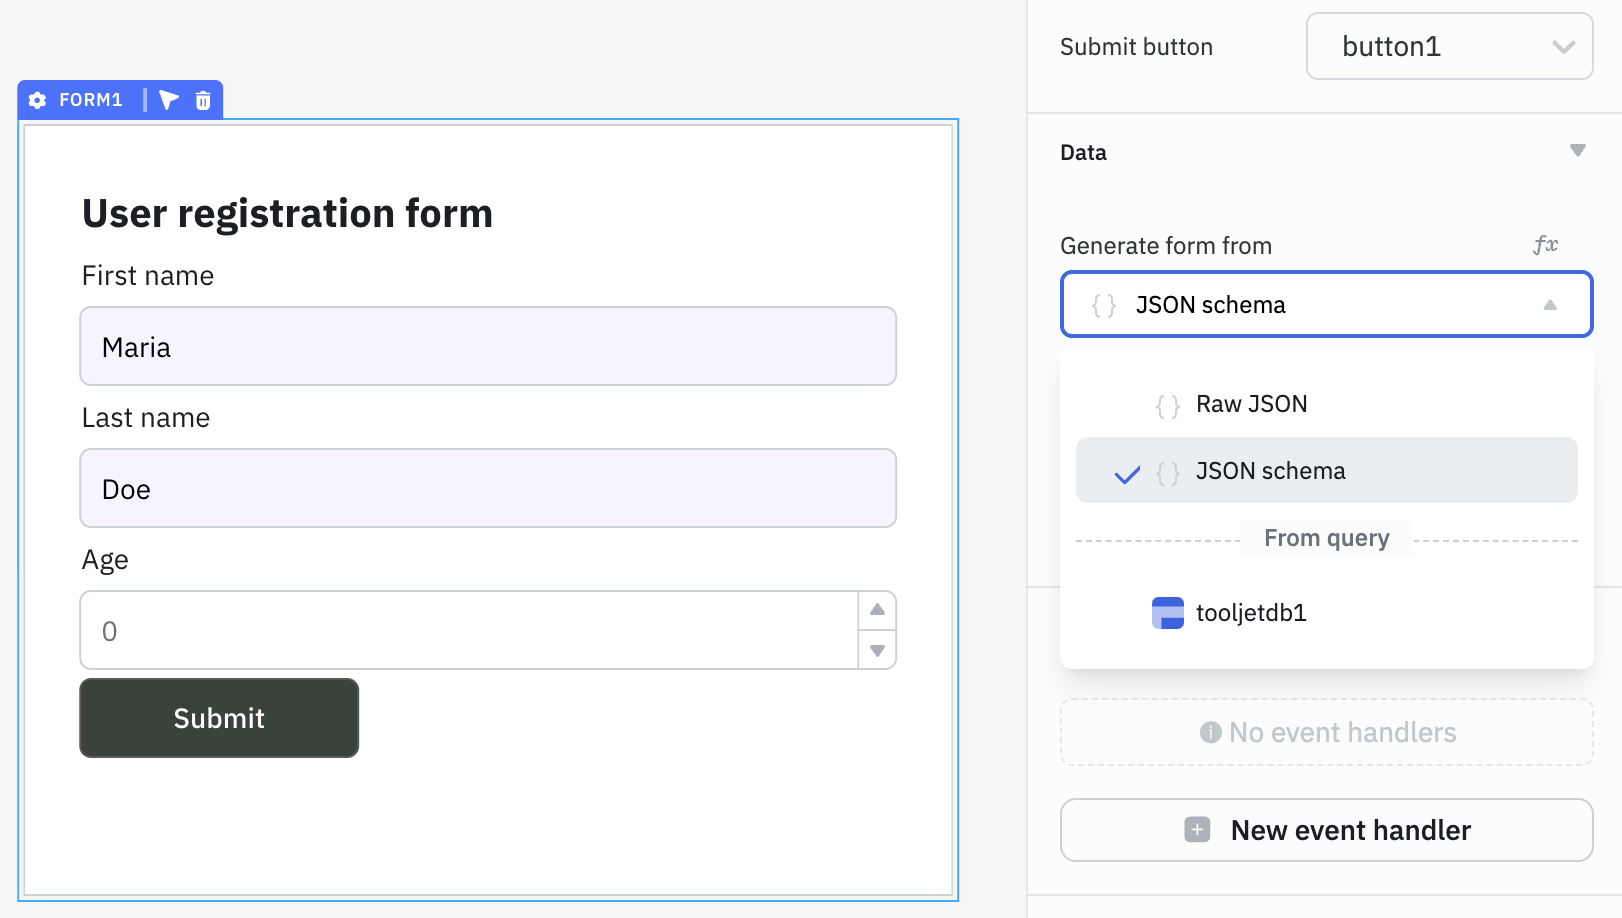This screenshot has width=1622, height=918.
Task: Click curly braces icon in JSON schema selector
Action: coord(1103,305)
